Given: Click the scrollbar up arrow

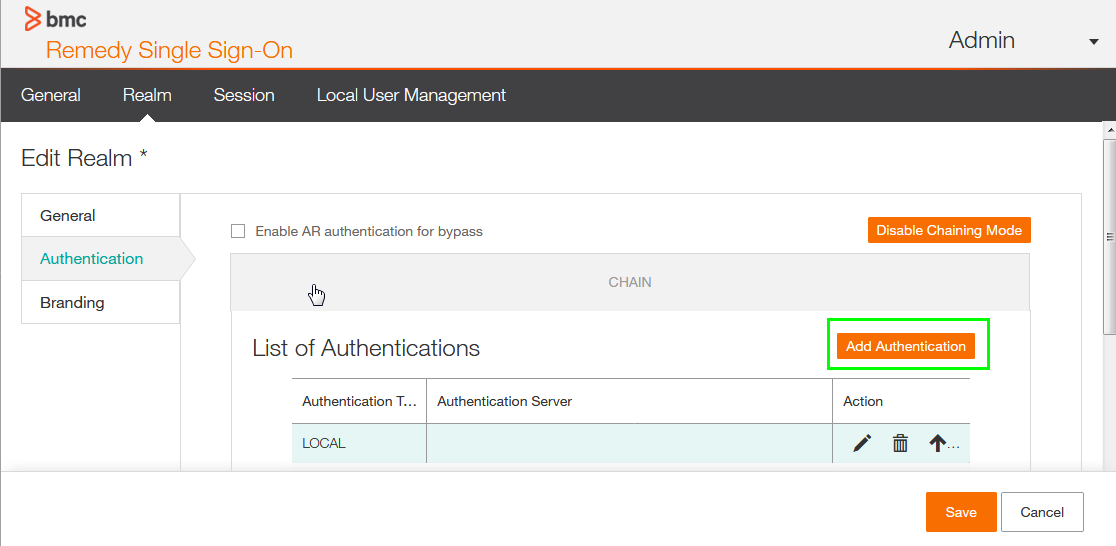Looking at the screenshot, I should pyautogui.click(x=1109, y=129).
